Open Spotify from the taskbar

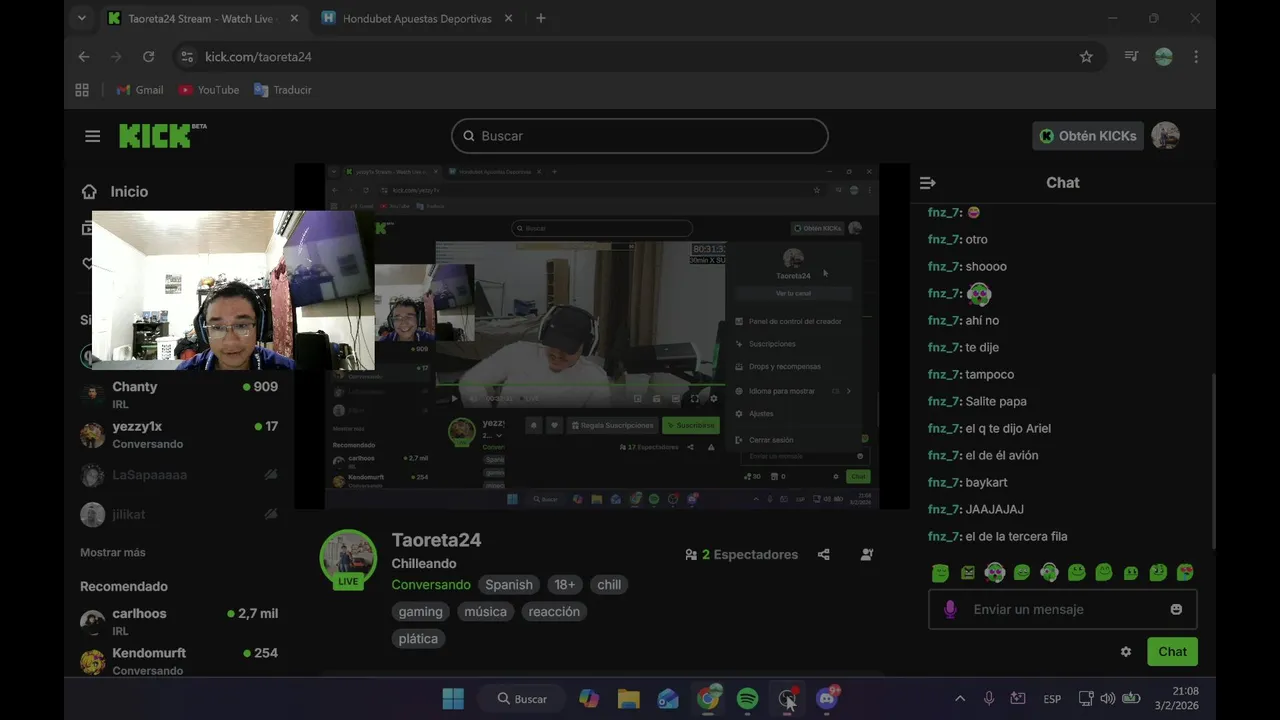pos(747,699)
